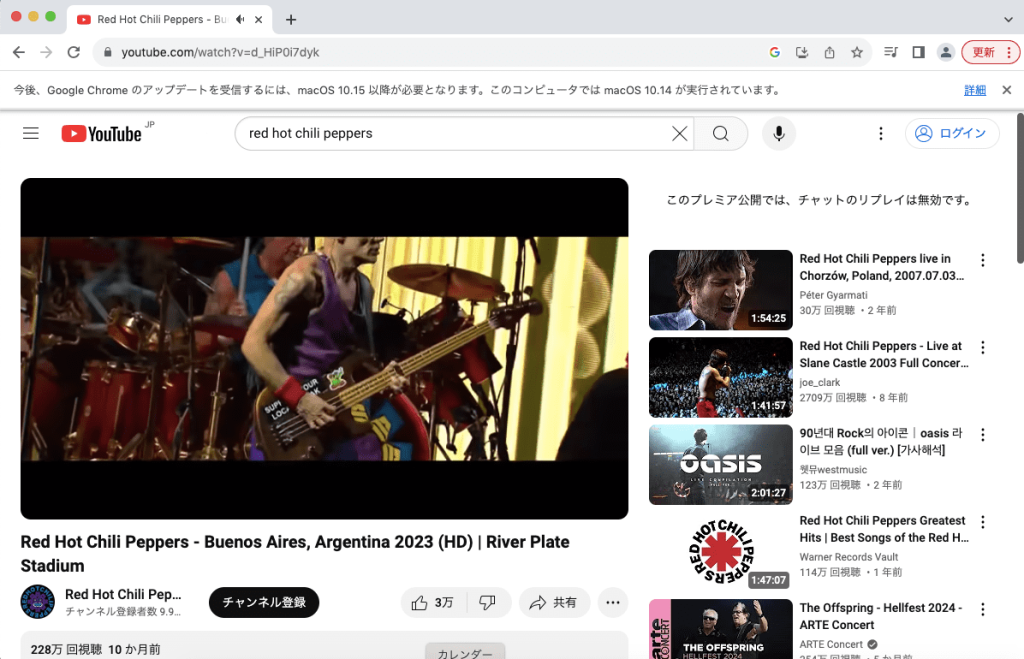1024x659 pixels.
Task: Reload the YouTube page
Action: tap(74, 52)
